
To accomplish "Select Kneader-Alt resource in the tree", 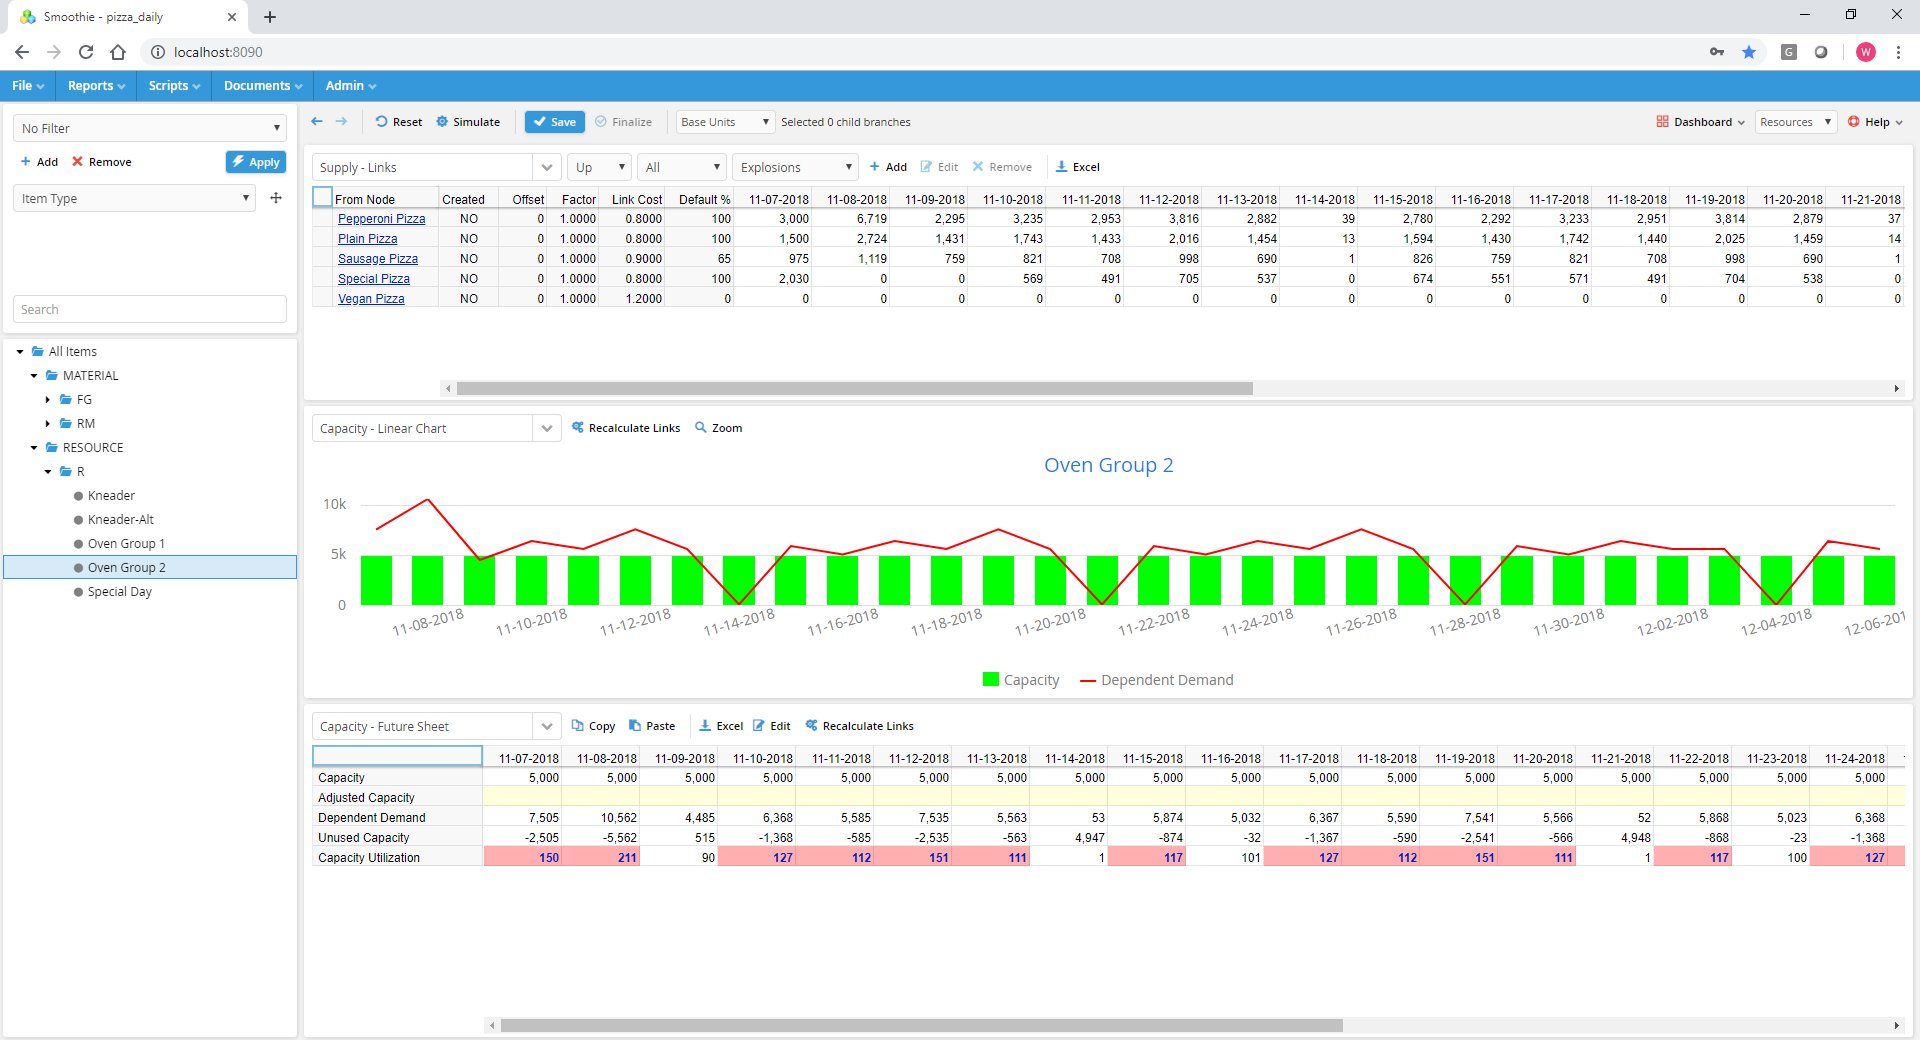I will [121, 520].
